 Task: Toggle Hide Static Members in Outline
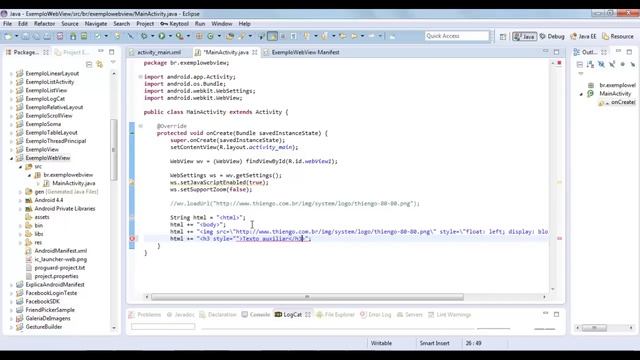coord(612,64)
